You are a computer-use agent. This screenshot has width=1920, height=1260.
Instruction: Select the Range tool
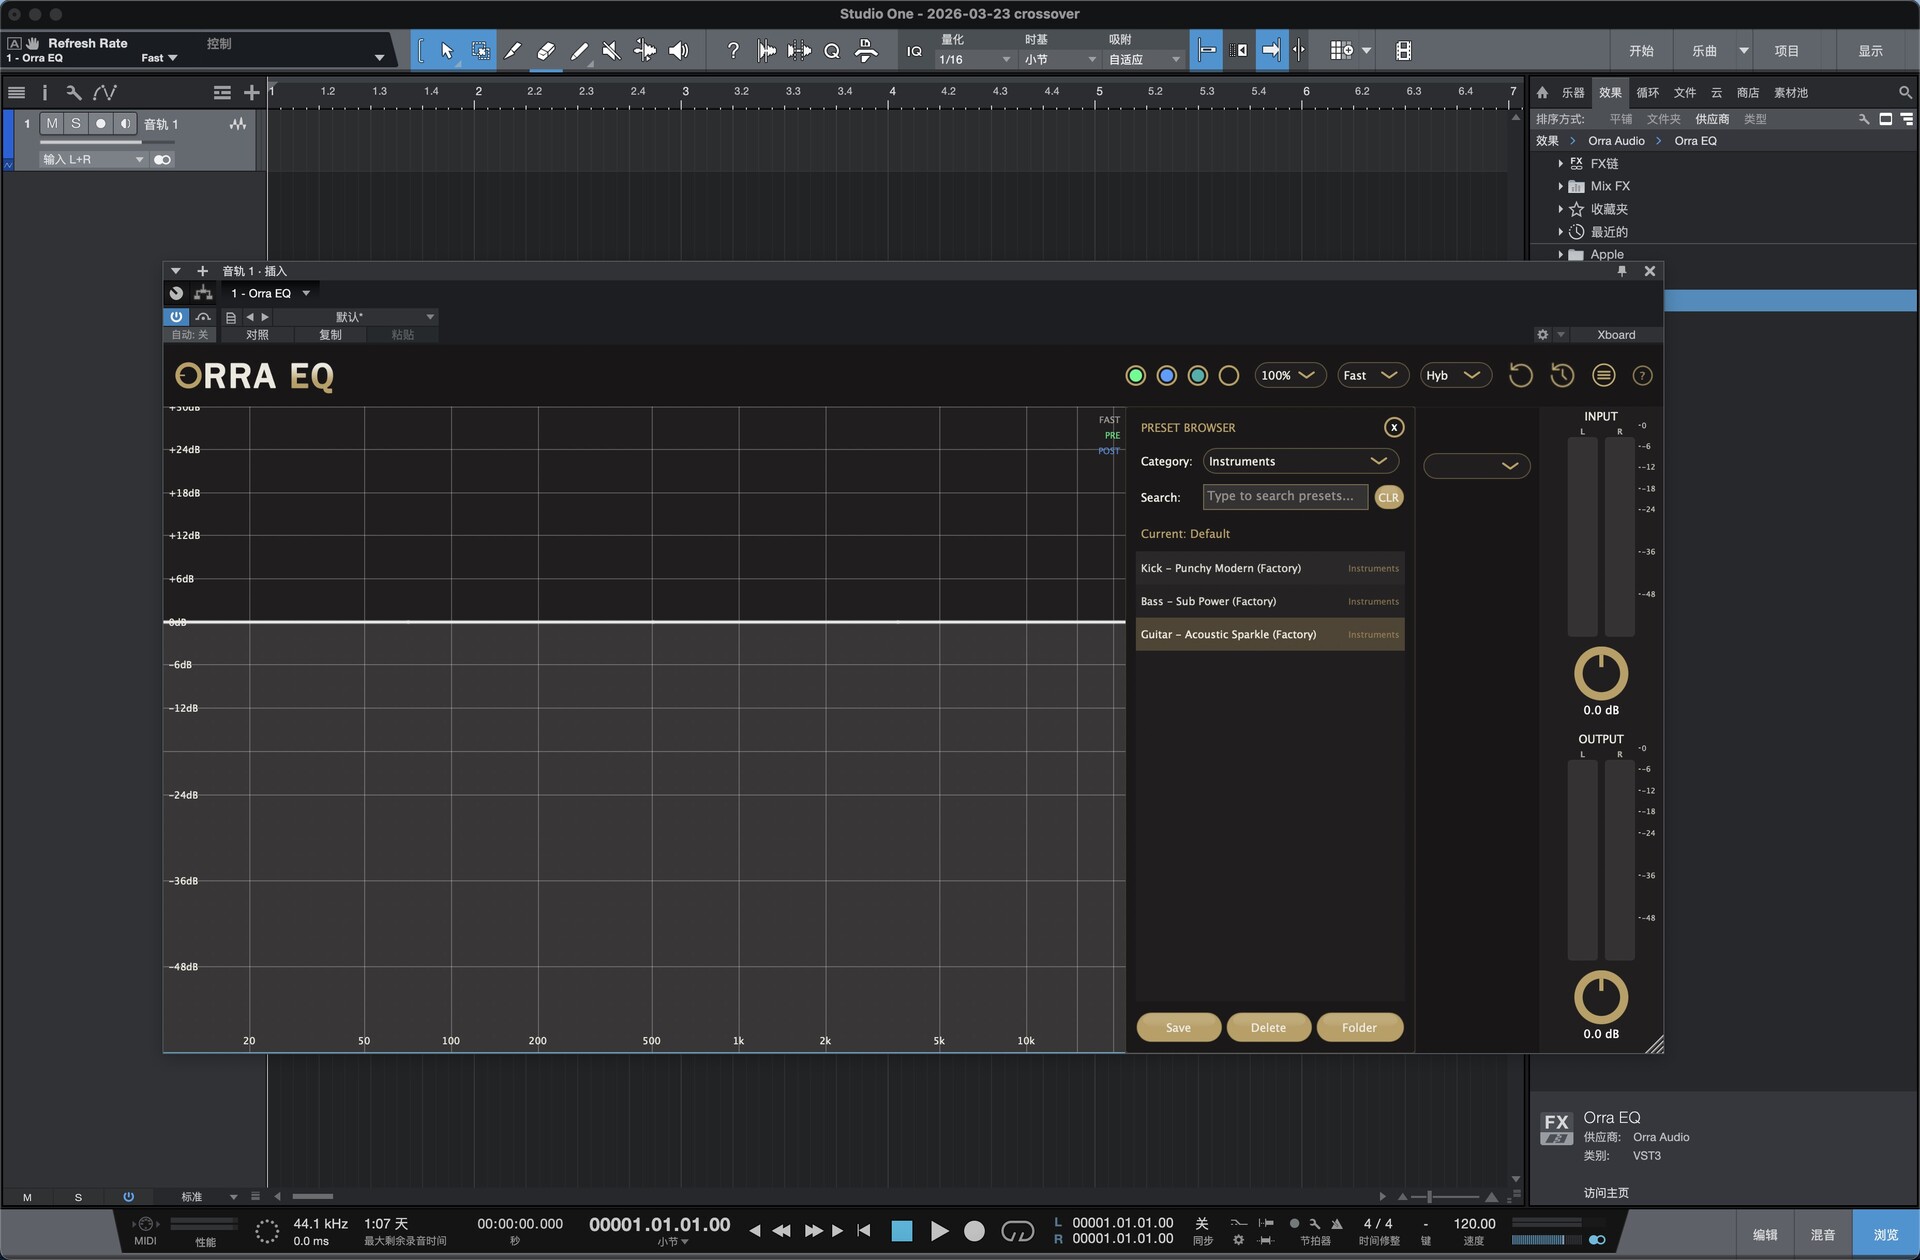pos(480,51)
